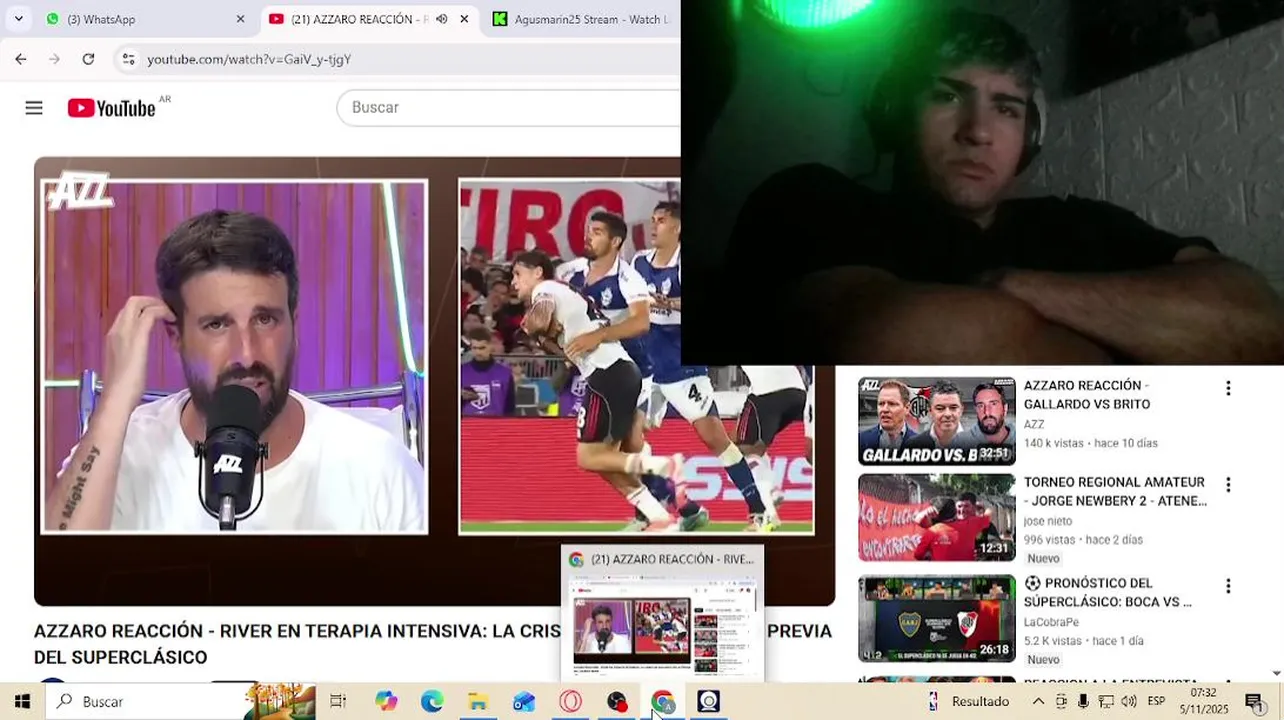Close the AZZARO REACCIÓN tab
Image resolution: width=1284 pixels, height=720 pixels.
[464, 19]
